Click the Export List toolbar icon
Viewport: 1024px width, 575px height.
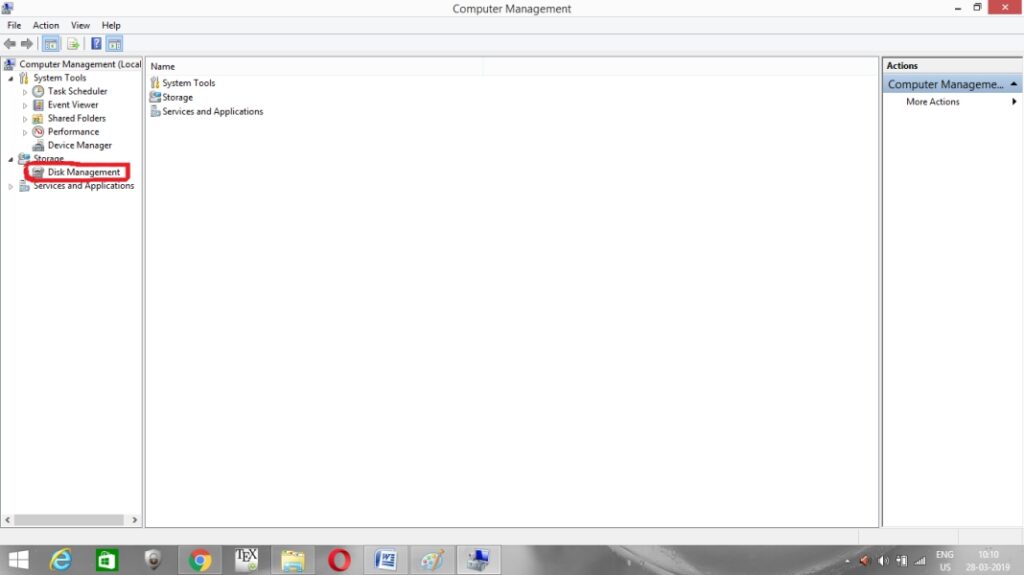pos(73,44)
